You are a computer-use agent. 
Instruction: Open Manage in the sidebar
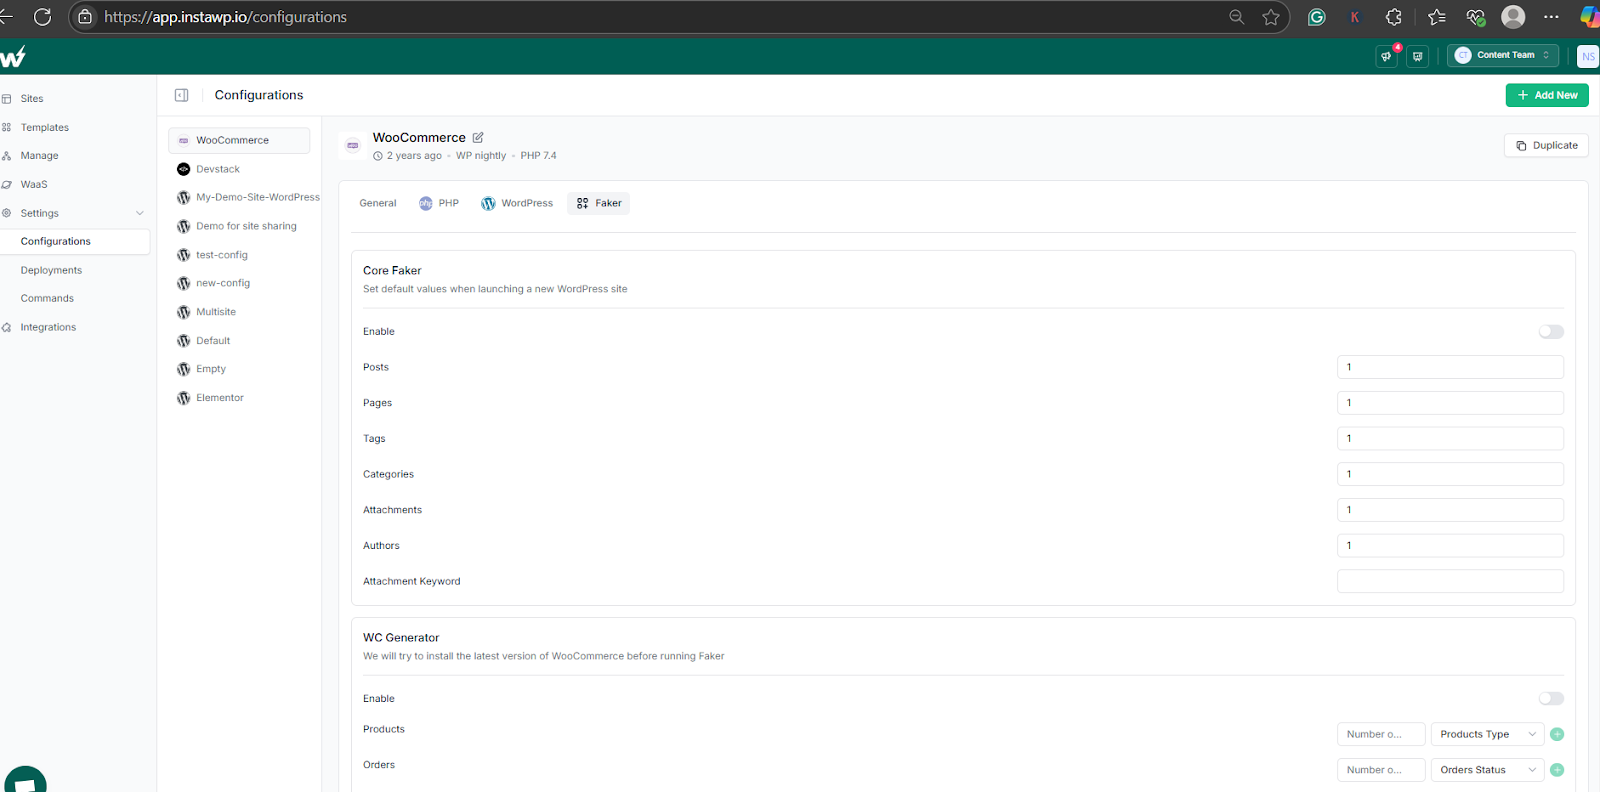[39, 156]
